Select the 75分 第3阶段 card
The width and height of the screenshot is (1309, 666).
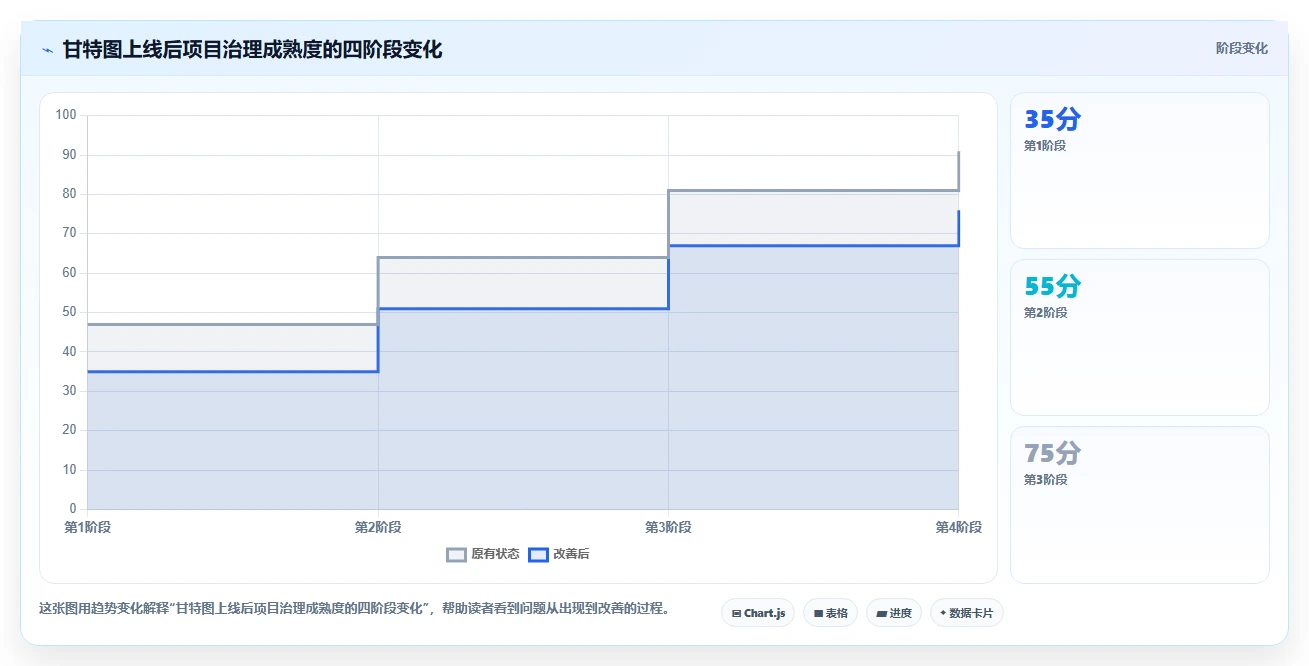point(1140,504)
